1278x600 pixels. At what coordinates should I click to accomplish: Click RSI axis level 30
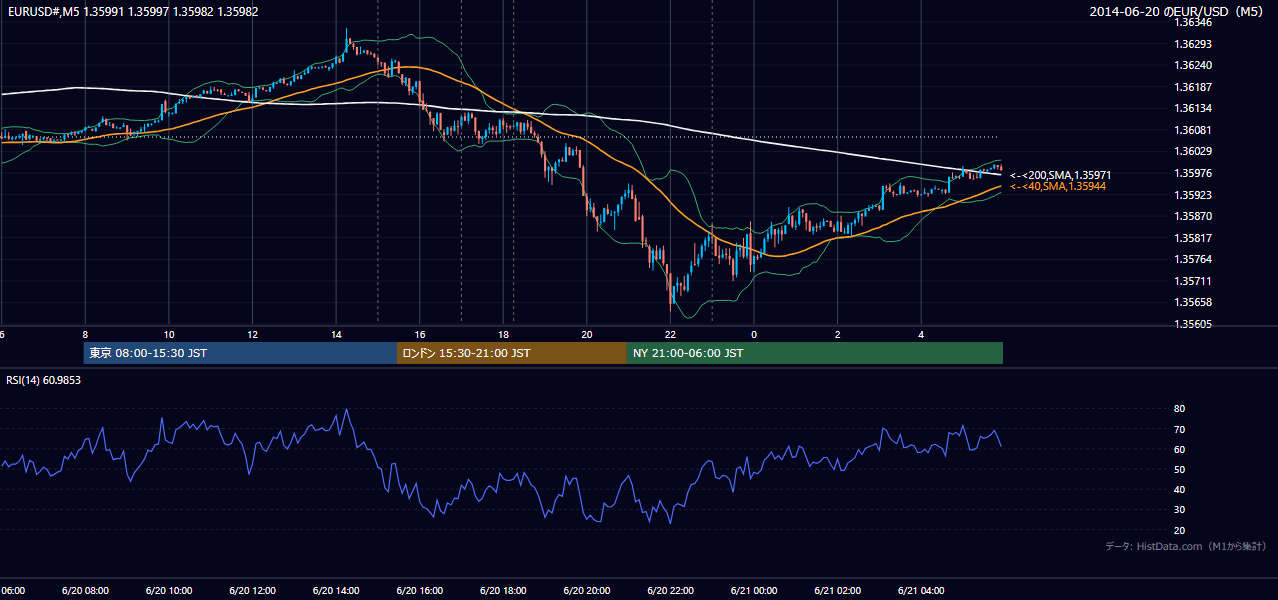[x=1179, y=509]
